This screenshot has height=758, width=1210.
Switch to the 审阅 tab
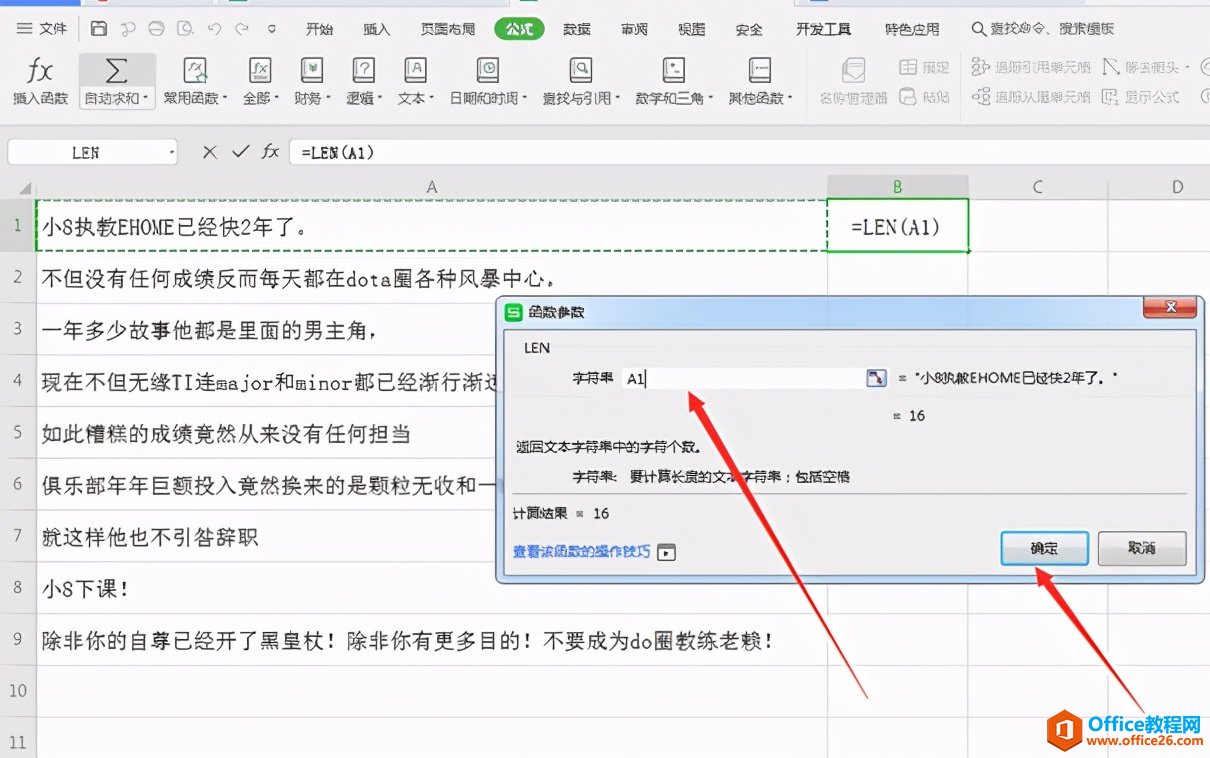pyautogui.click(x=634, y=29)
